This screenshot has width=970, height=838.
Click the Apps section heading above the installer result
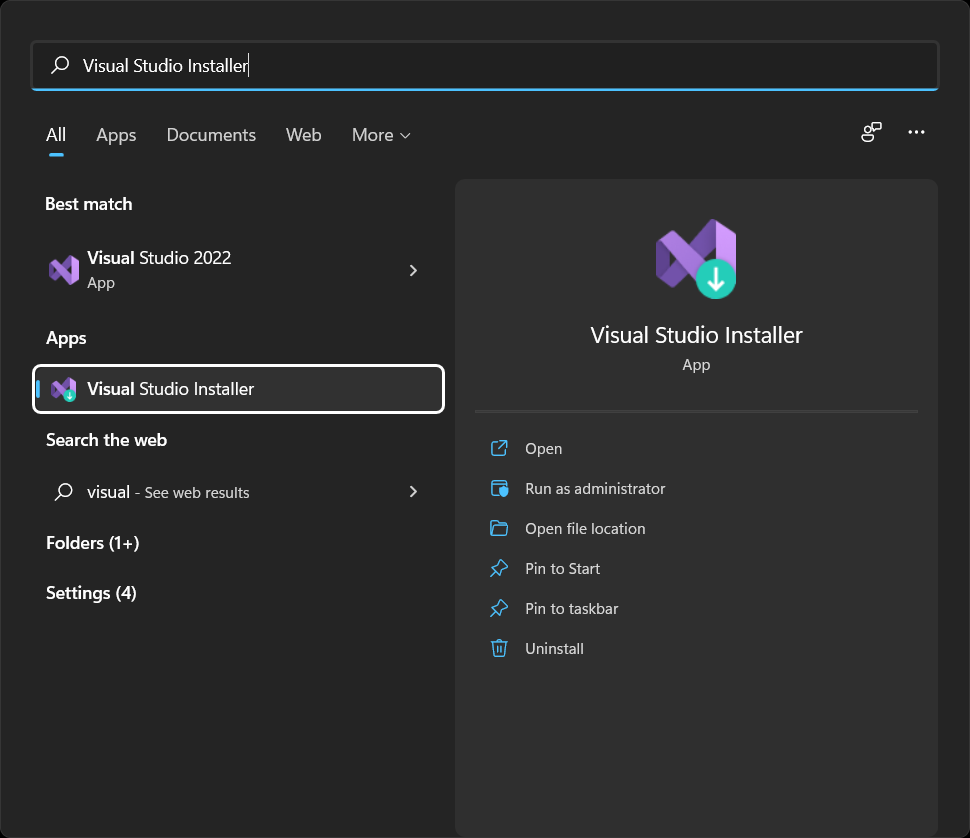pos(66,338)
